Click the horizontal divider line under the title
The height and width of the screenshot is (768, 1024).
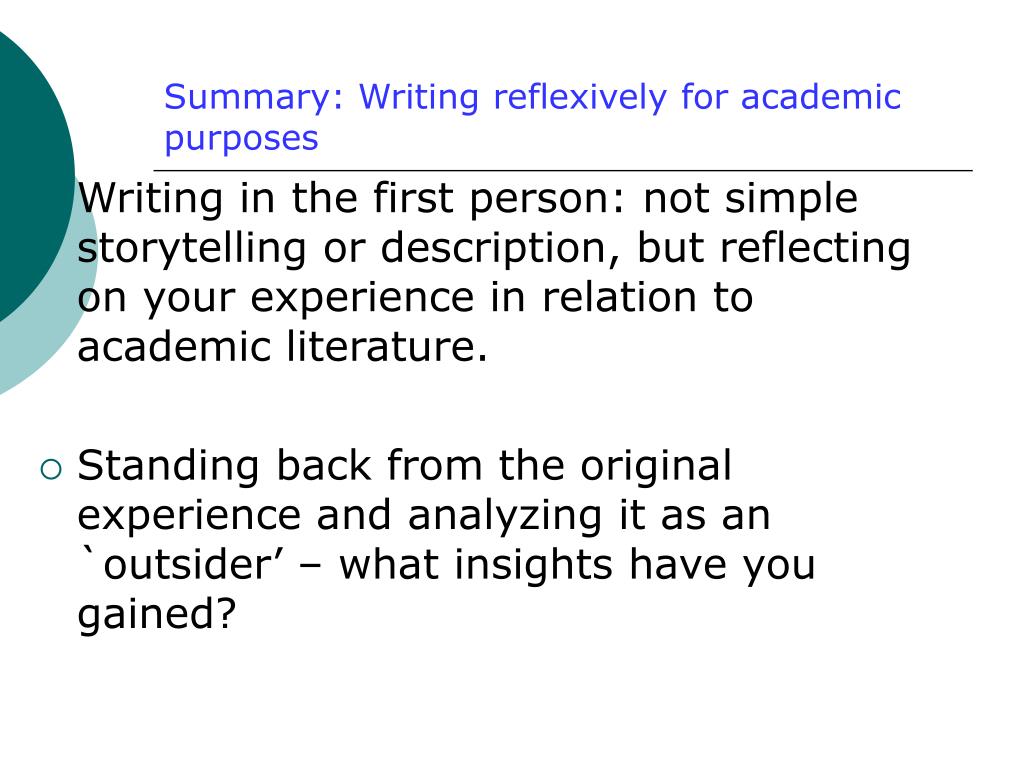point(563,170)
